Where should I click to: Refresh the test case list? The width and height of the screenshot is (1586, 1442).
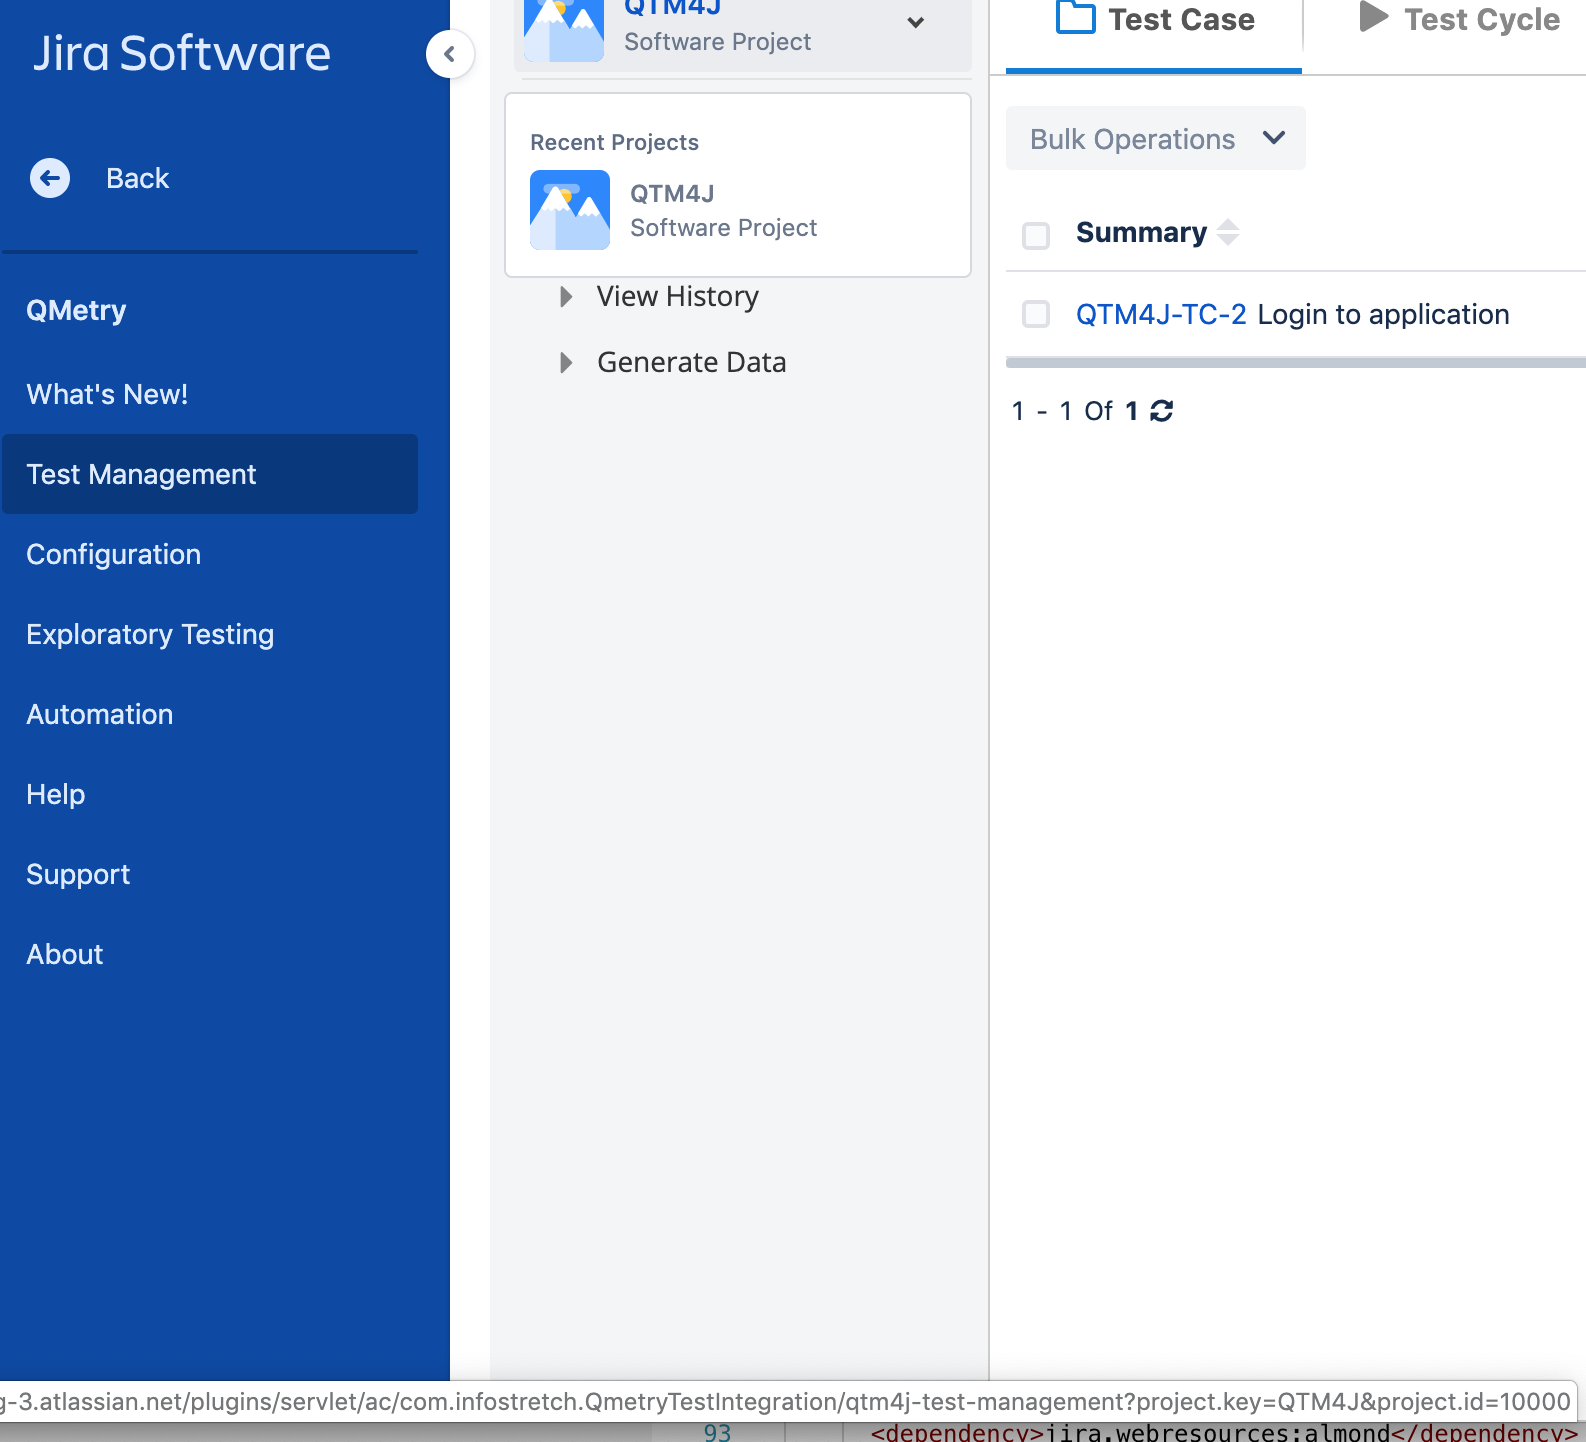(x=1162, y=411)
